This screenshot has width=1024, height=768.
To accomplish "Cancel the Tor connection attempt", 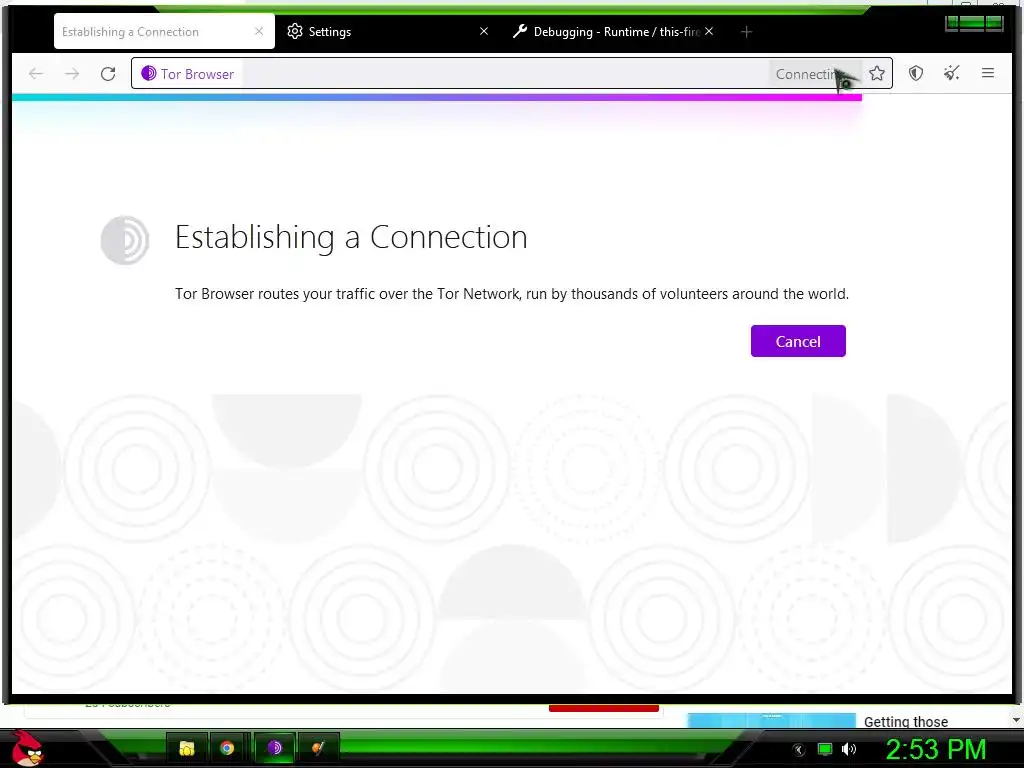I will 798,341.
